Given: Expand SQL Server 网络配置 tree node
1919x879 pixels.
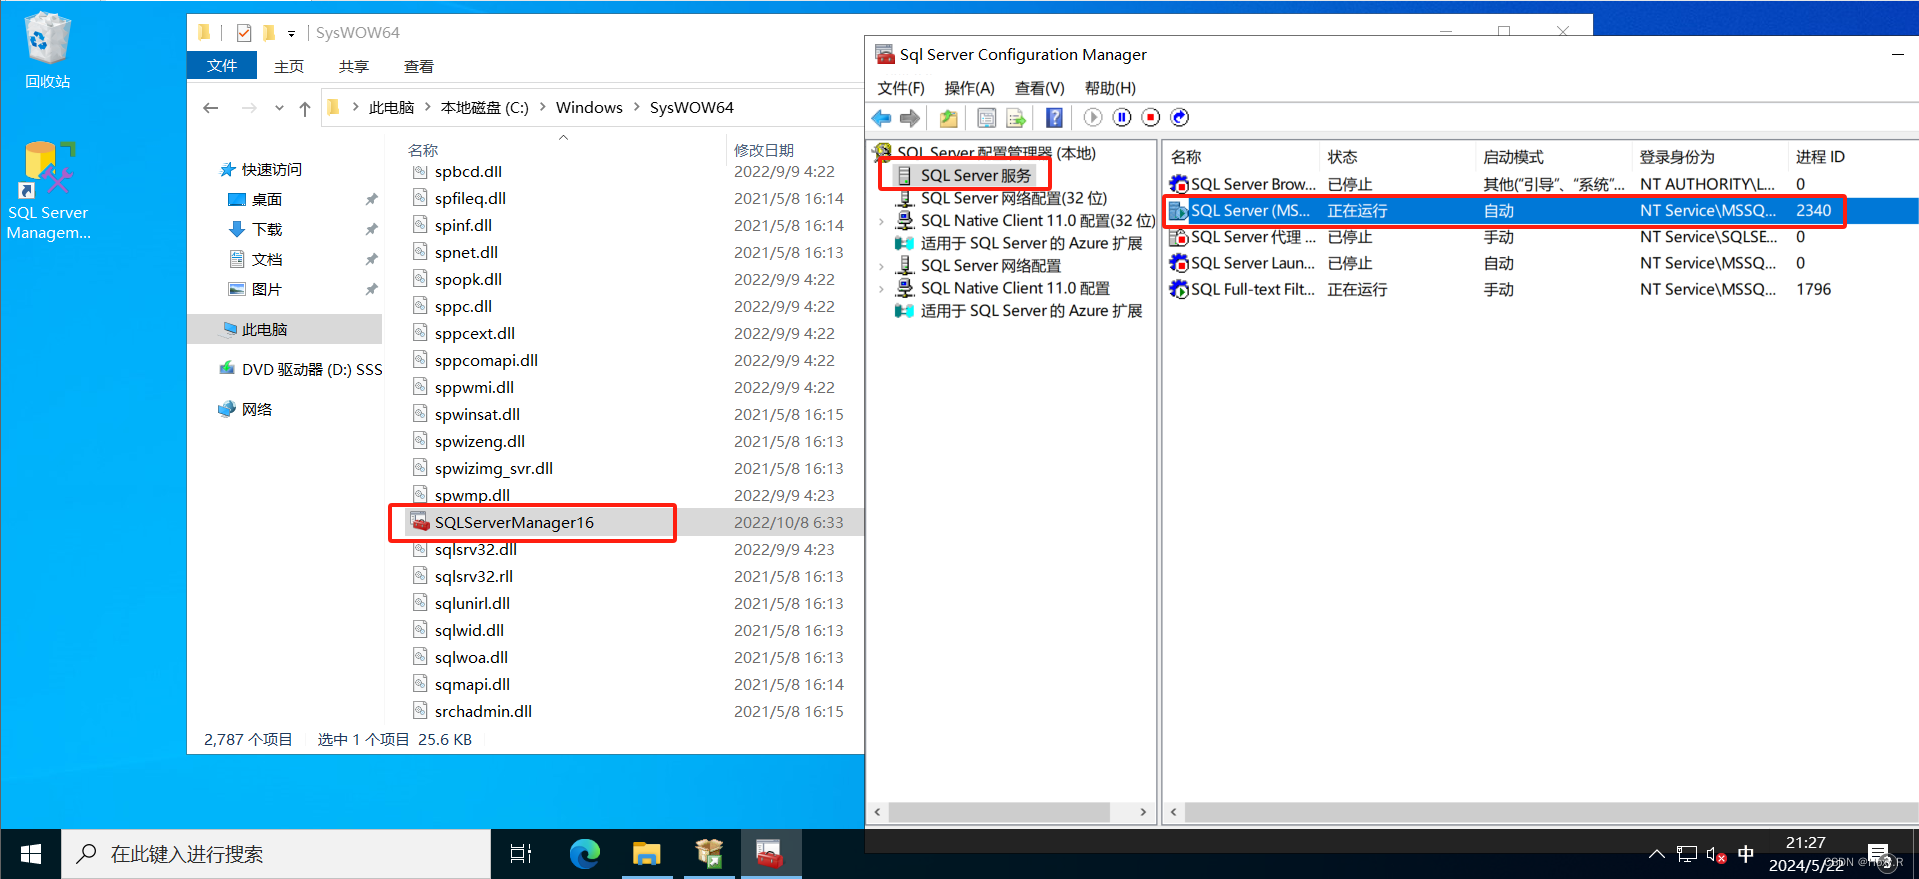Looking at the screenshot, I should click(881, 266).
